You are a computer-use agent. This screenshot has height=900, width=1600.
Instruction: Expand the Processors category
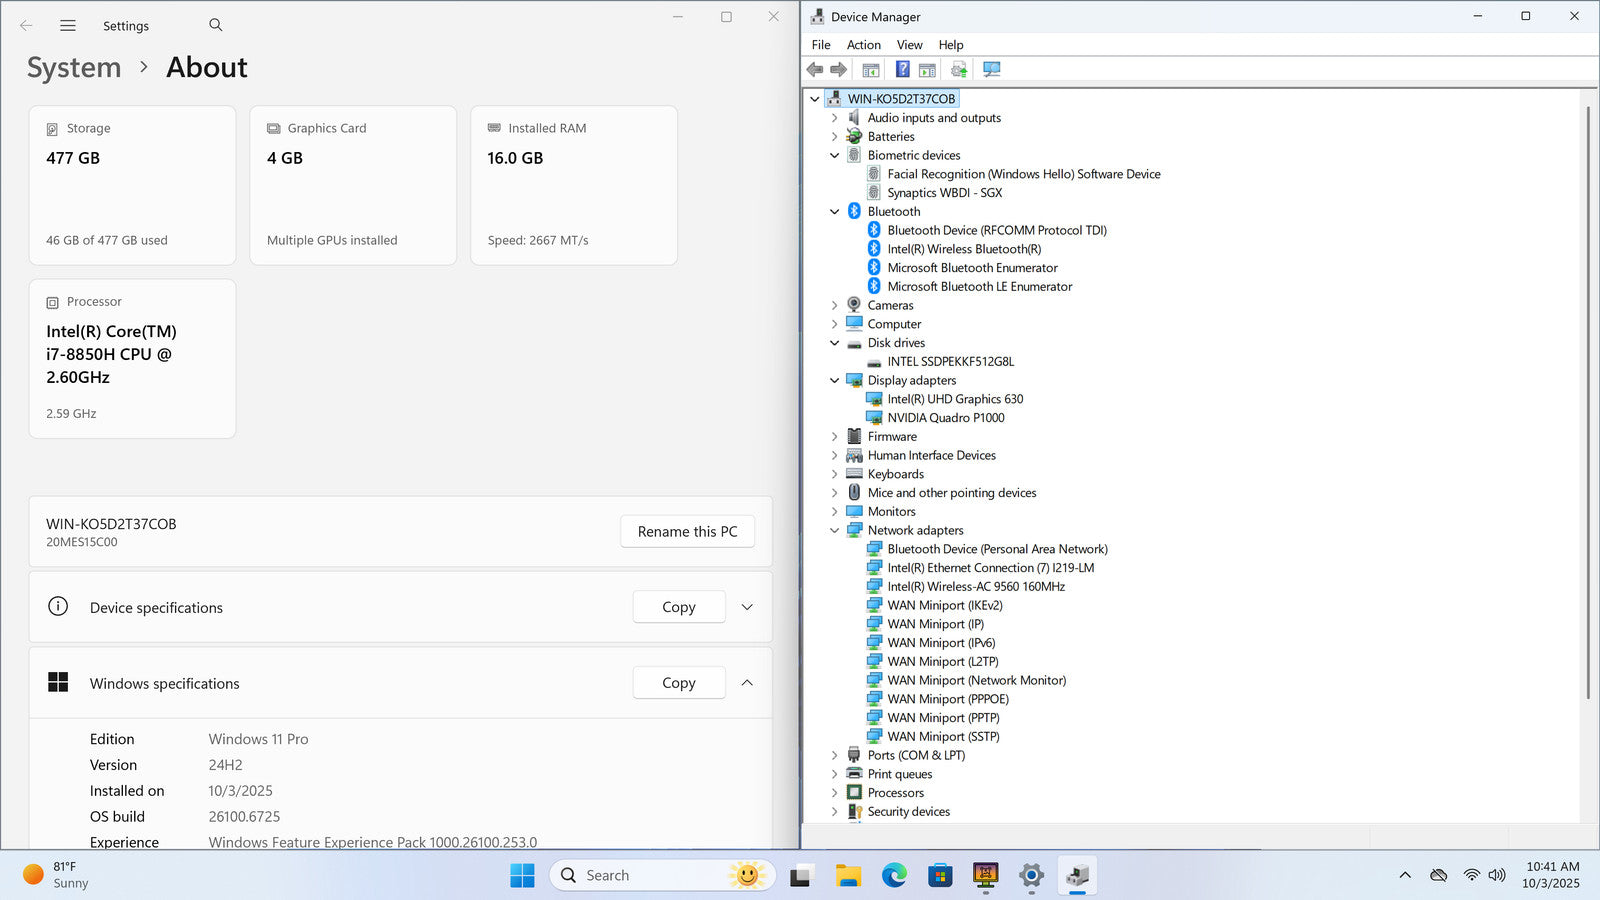pos(835,793)
